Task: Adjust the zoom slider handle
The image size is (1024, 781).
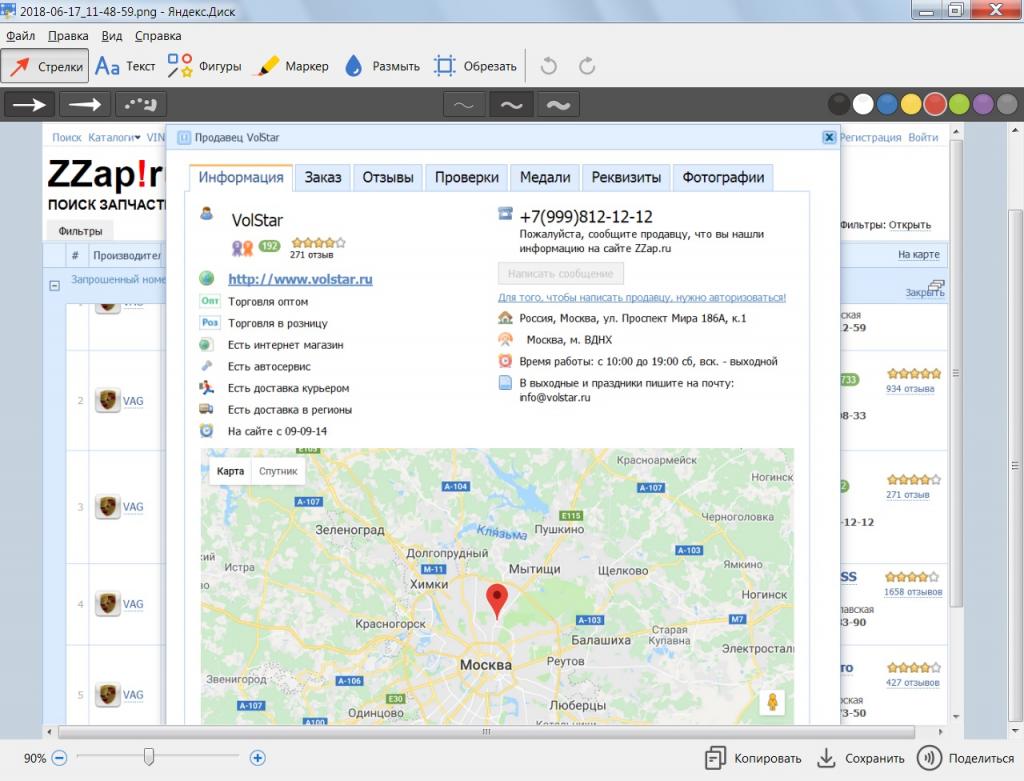Action: pyautogui.click(x=149, y=757)
